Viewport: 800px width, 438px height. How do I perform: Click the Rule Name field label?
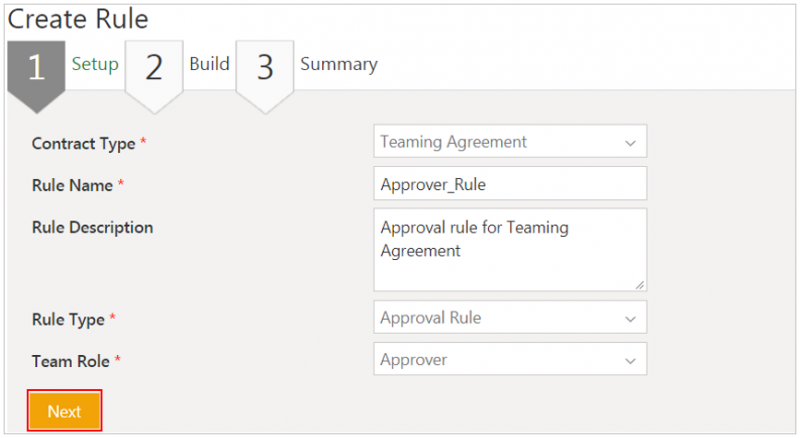tap(74, 185)
